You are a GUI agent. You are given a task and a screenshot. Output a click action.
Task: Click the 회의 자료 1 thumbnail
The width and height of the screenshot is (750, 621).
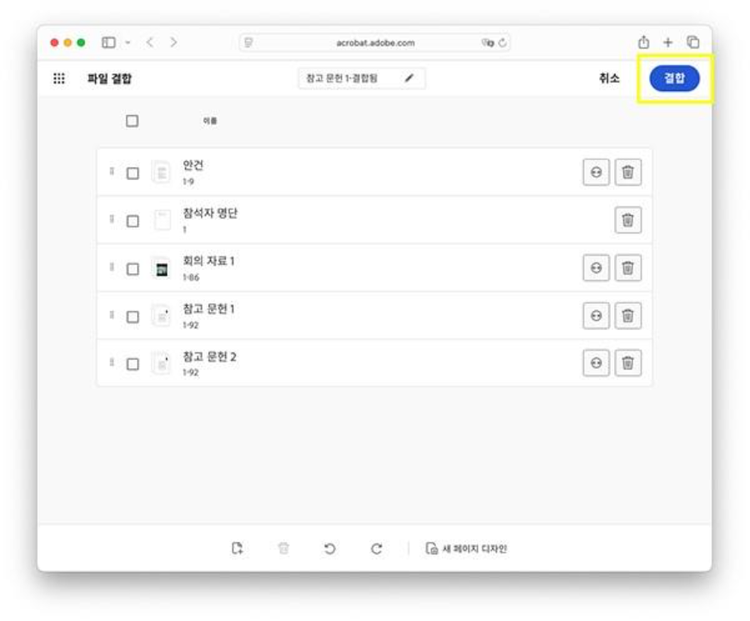pyautogui.click(x=162, y=268)
